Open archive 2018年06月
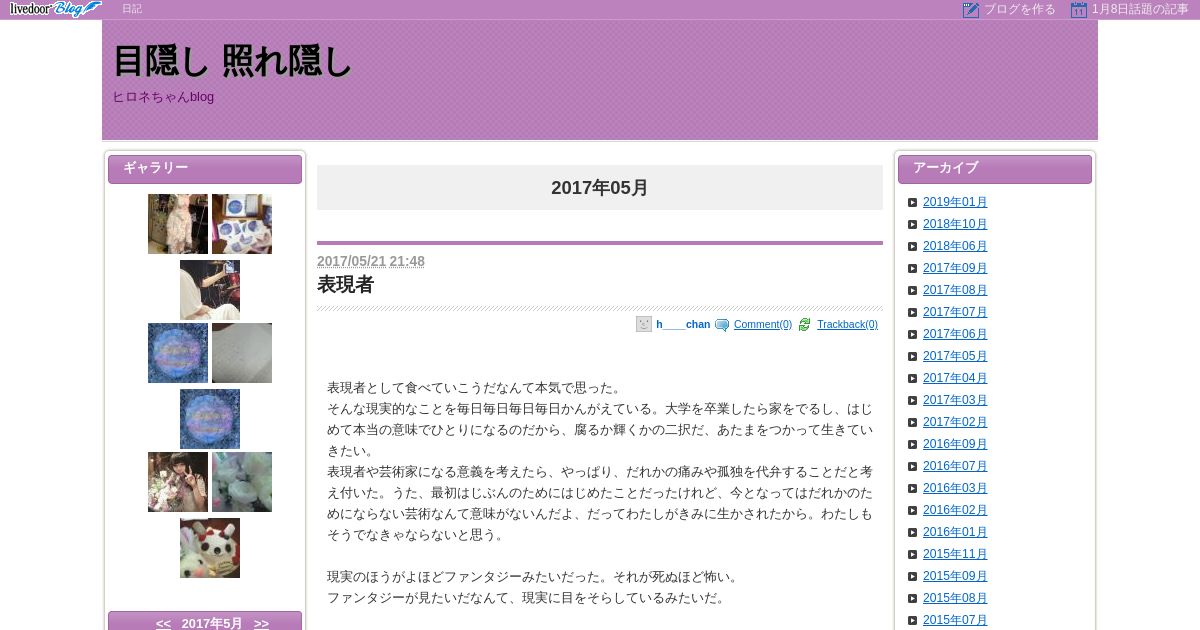The width and height of the screenshot is (1200, 630). 955,246
